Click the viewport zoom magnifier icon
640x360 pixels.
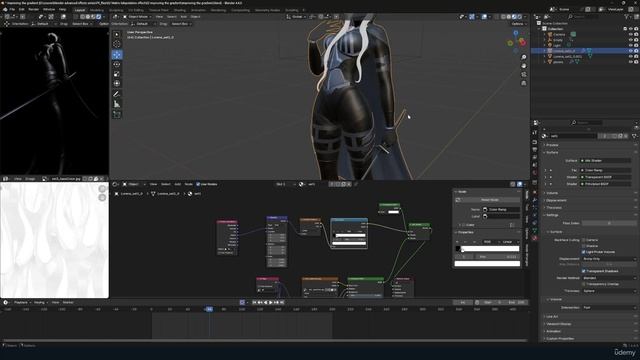coord(524,58)
